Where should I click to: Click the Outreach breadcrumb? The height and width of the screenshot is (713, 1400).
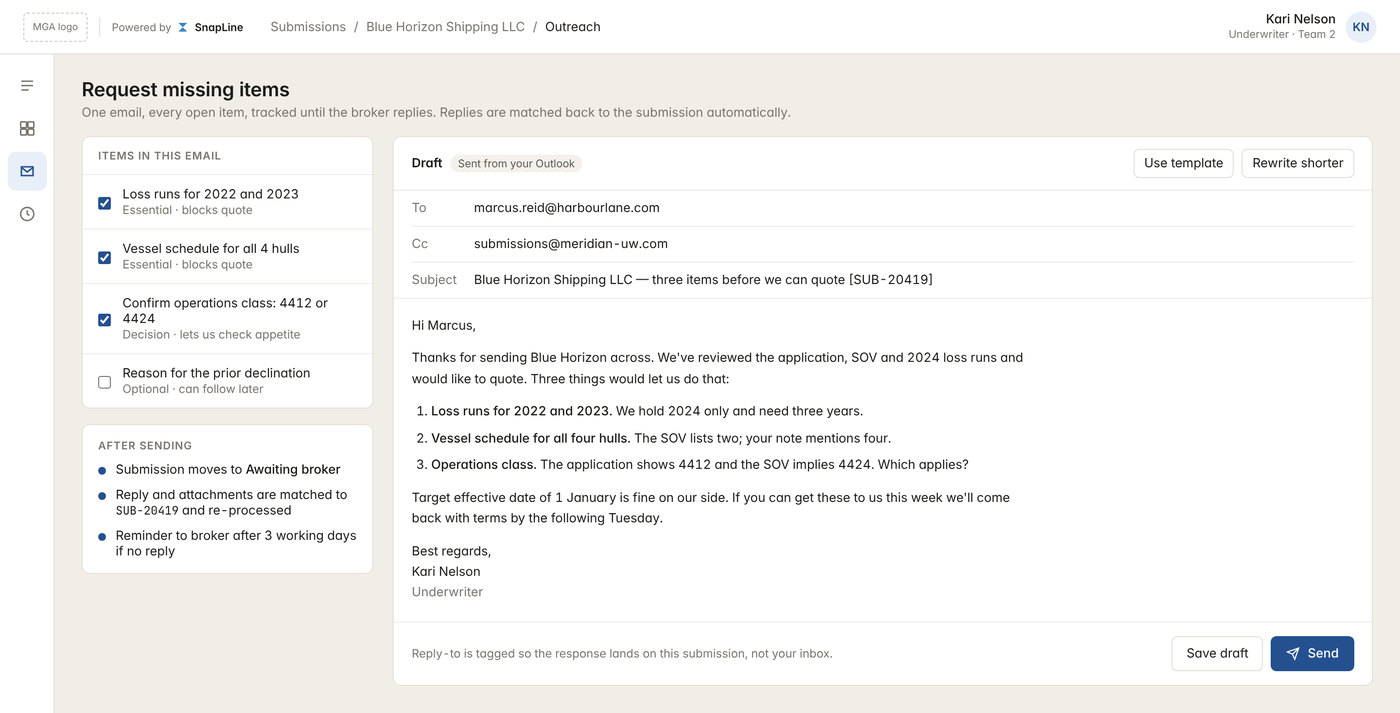[573, 27]
